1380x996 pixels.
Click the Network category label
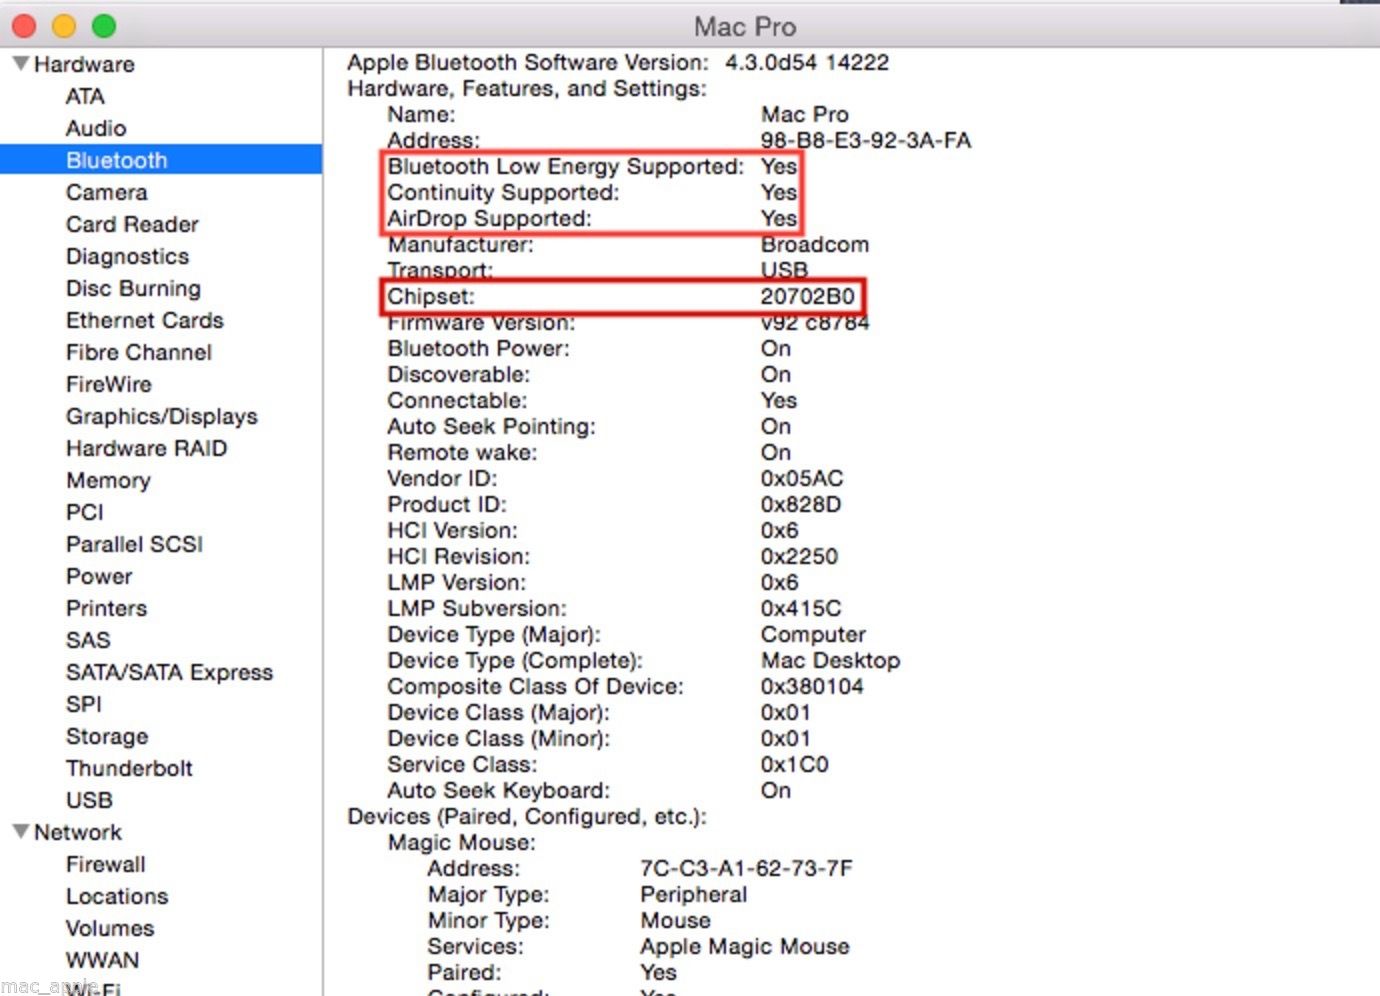[x=78, y=832]
